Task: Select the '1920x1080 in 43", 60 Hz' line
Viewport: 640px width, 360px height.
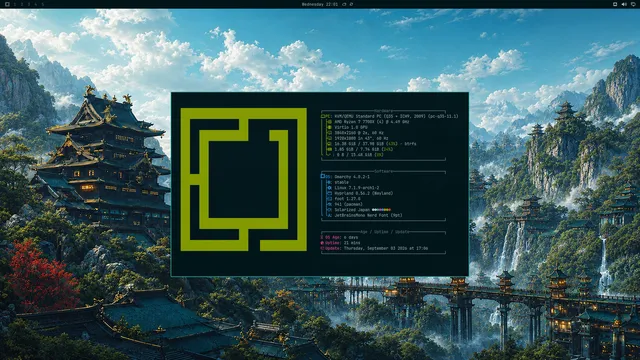Action: pyautogui.click(x=361, y=138)
